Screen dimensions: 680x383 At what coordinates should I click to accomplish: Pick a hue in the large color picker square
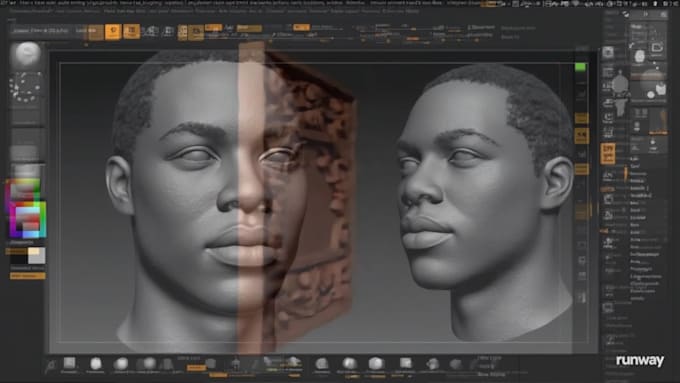coord(28,219)
